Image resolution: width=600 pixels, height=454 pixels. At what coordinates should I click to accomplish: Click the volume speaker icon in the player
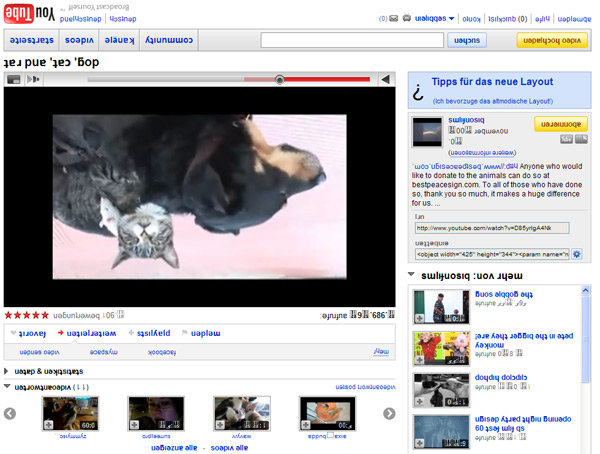tap(33, 79)
